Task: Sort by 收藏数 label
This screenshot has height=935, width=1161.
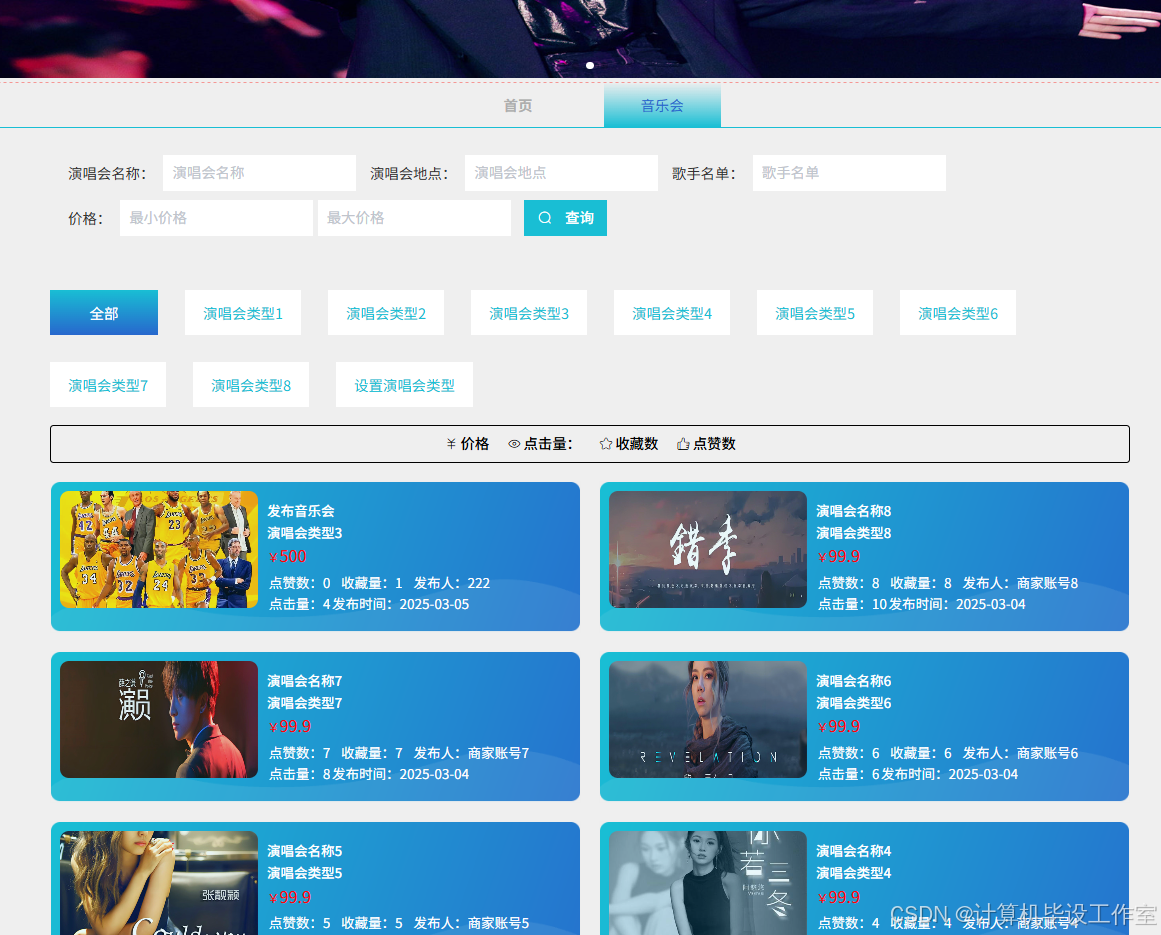Action: click(x=637, y=444)
